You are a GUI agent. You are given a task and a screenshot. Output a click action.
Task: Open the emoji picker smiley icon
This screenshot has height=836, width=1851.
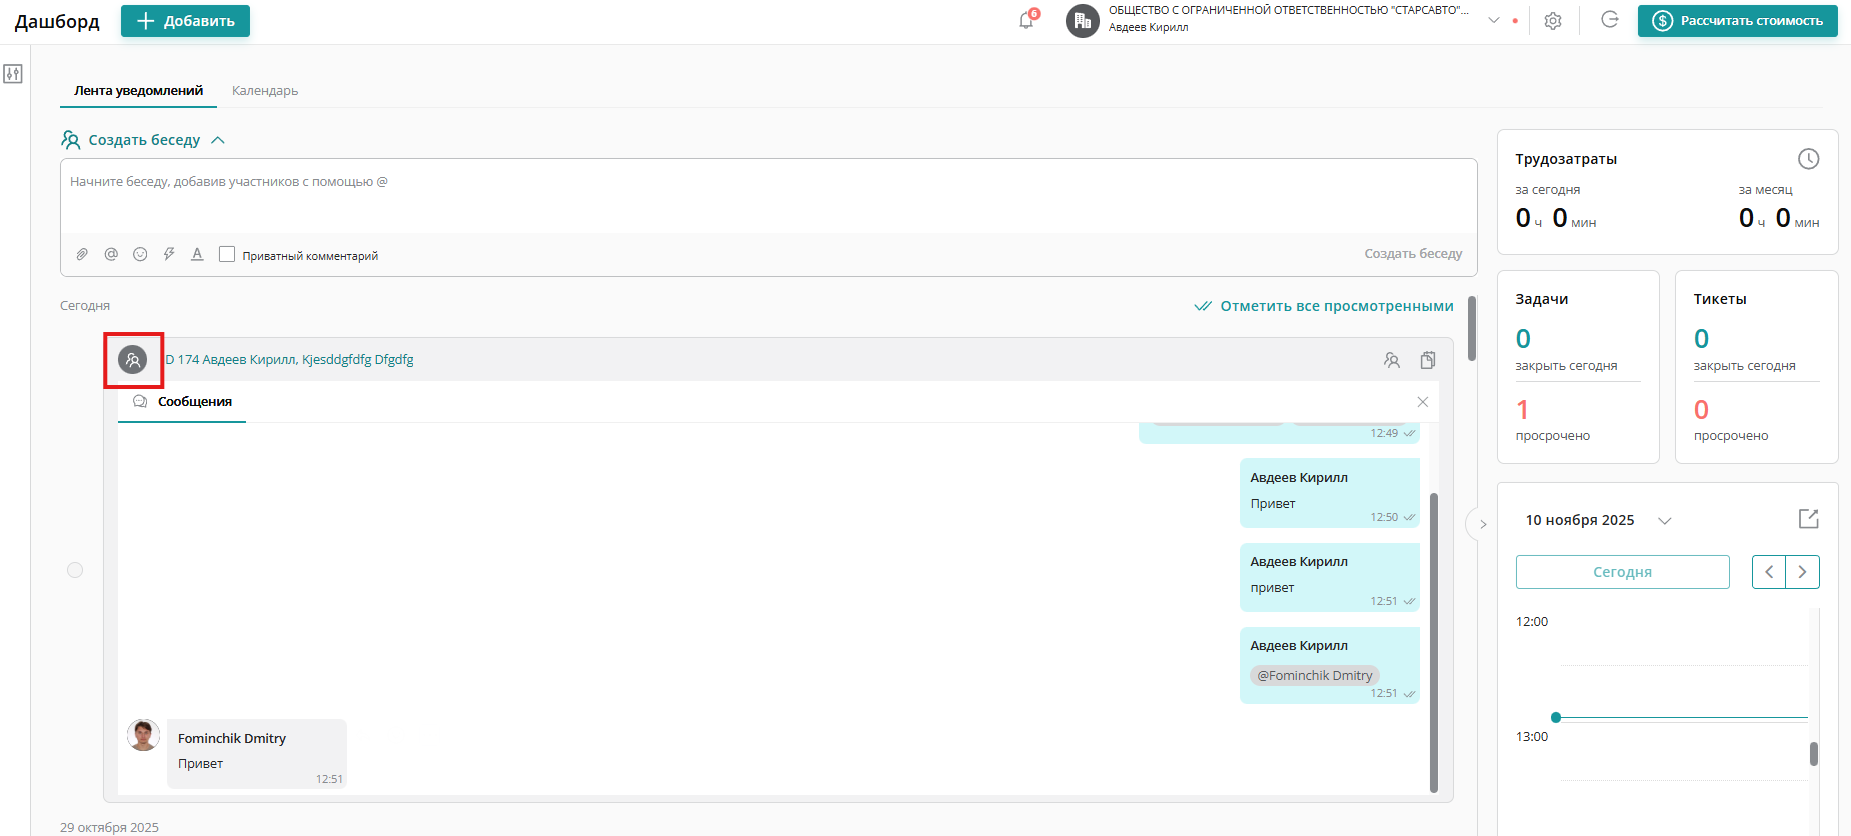140,254
